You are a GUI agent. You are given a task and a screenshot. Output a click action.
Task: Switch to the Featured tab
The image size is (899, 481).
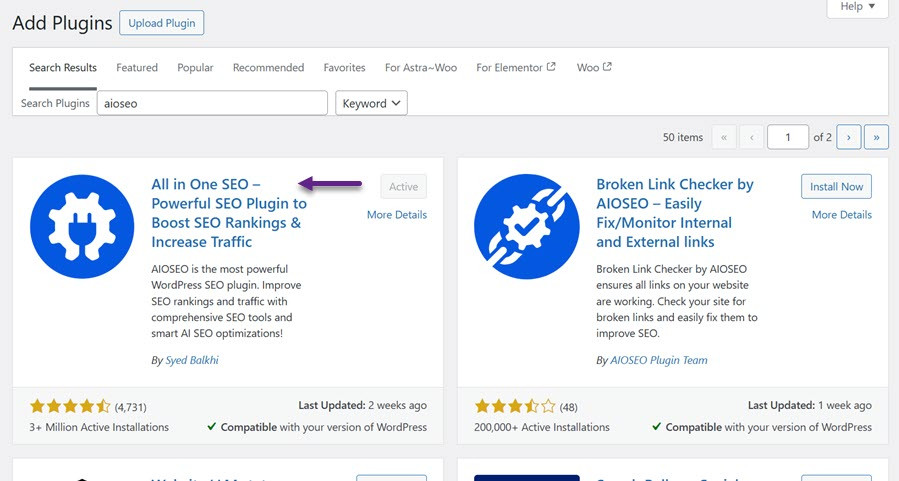pos(137,68)
